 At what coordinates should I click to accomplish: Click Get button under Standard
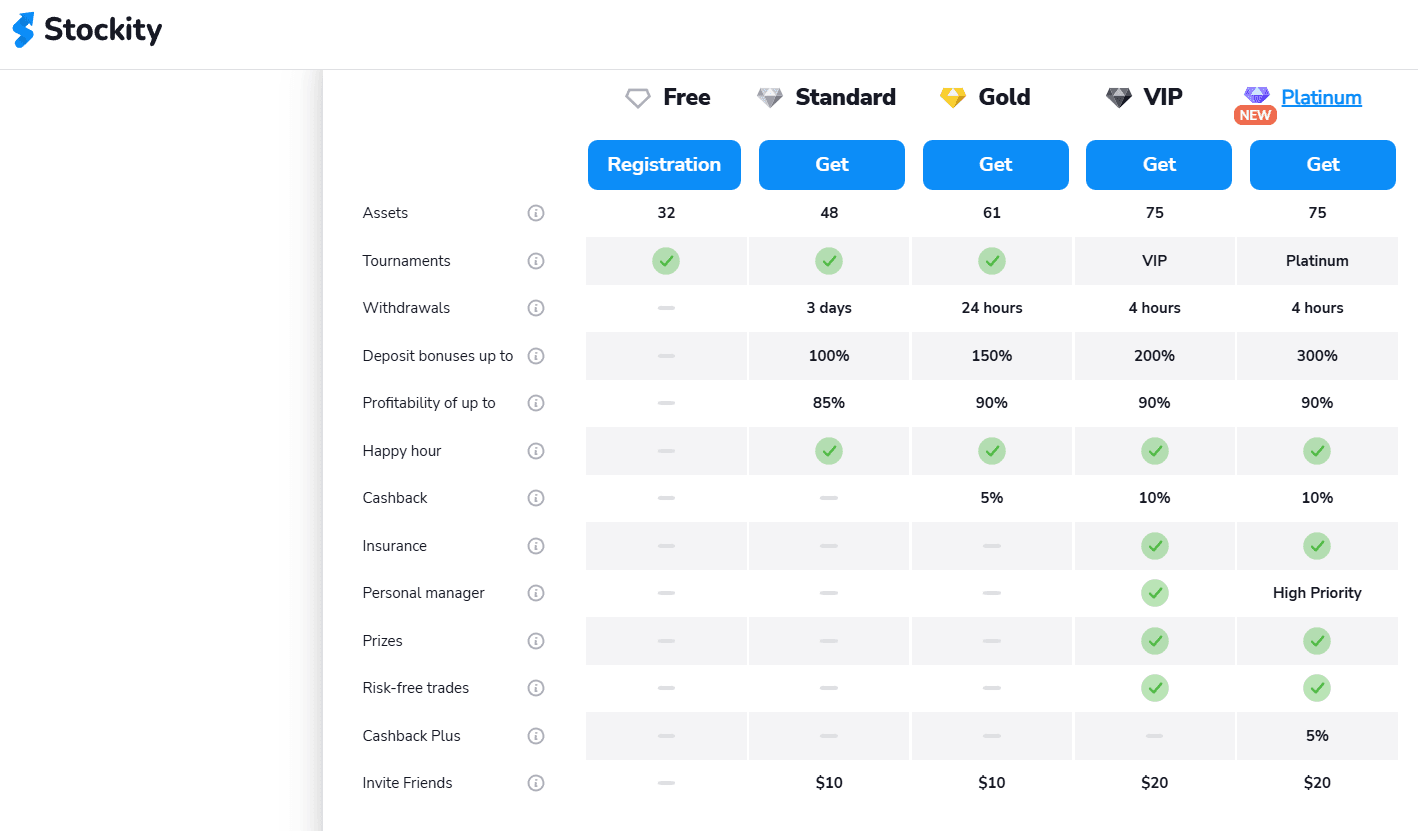tap(832, 165)
